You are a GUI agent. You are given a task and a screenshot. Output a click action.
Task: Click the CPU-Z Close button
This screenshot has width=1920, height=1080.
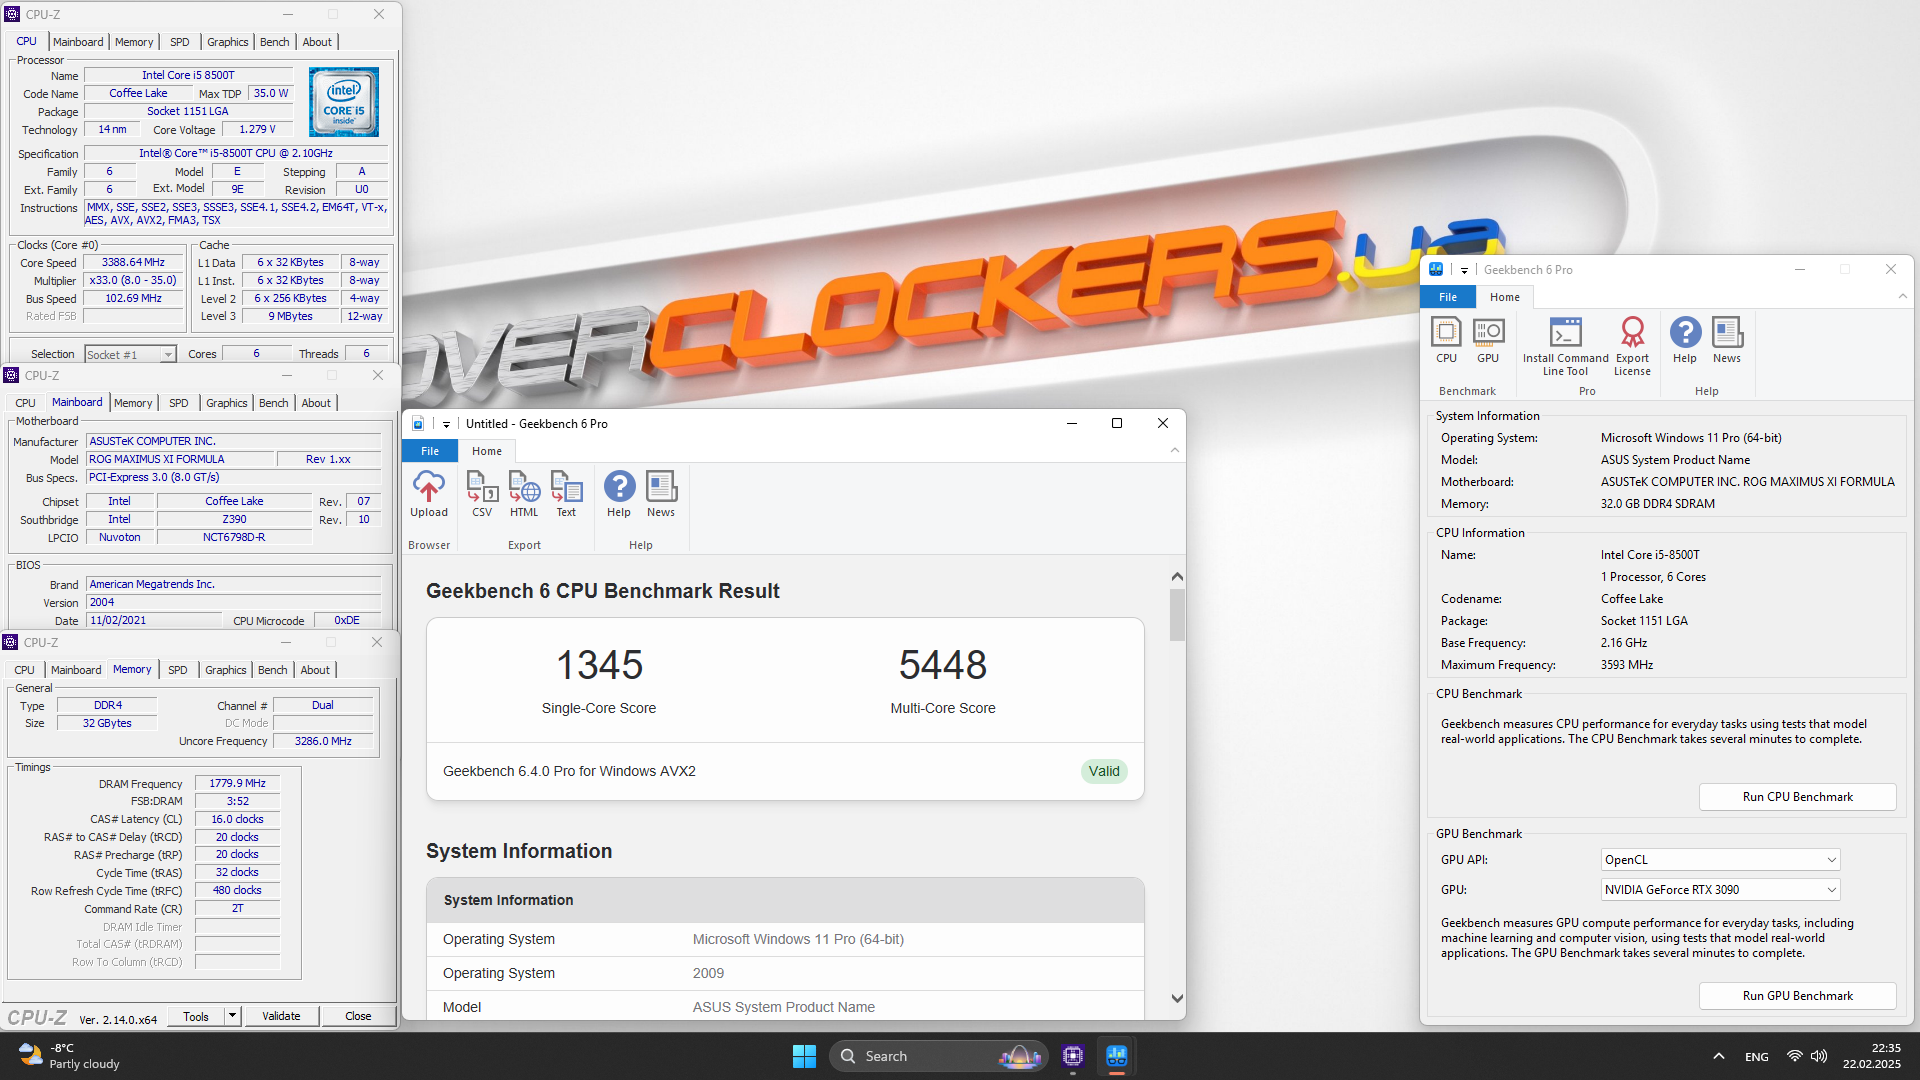(x=358, y=1016)
